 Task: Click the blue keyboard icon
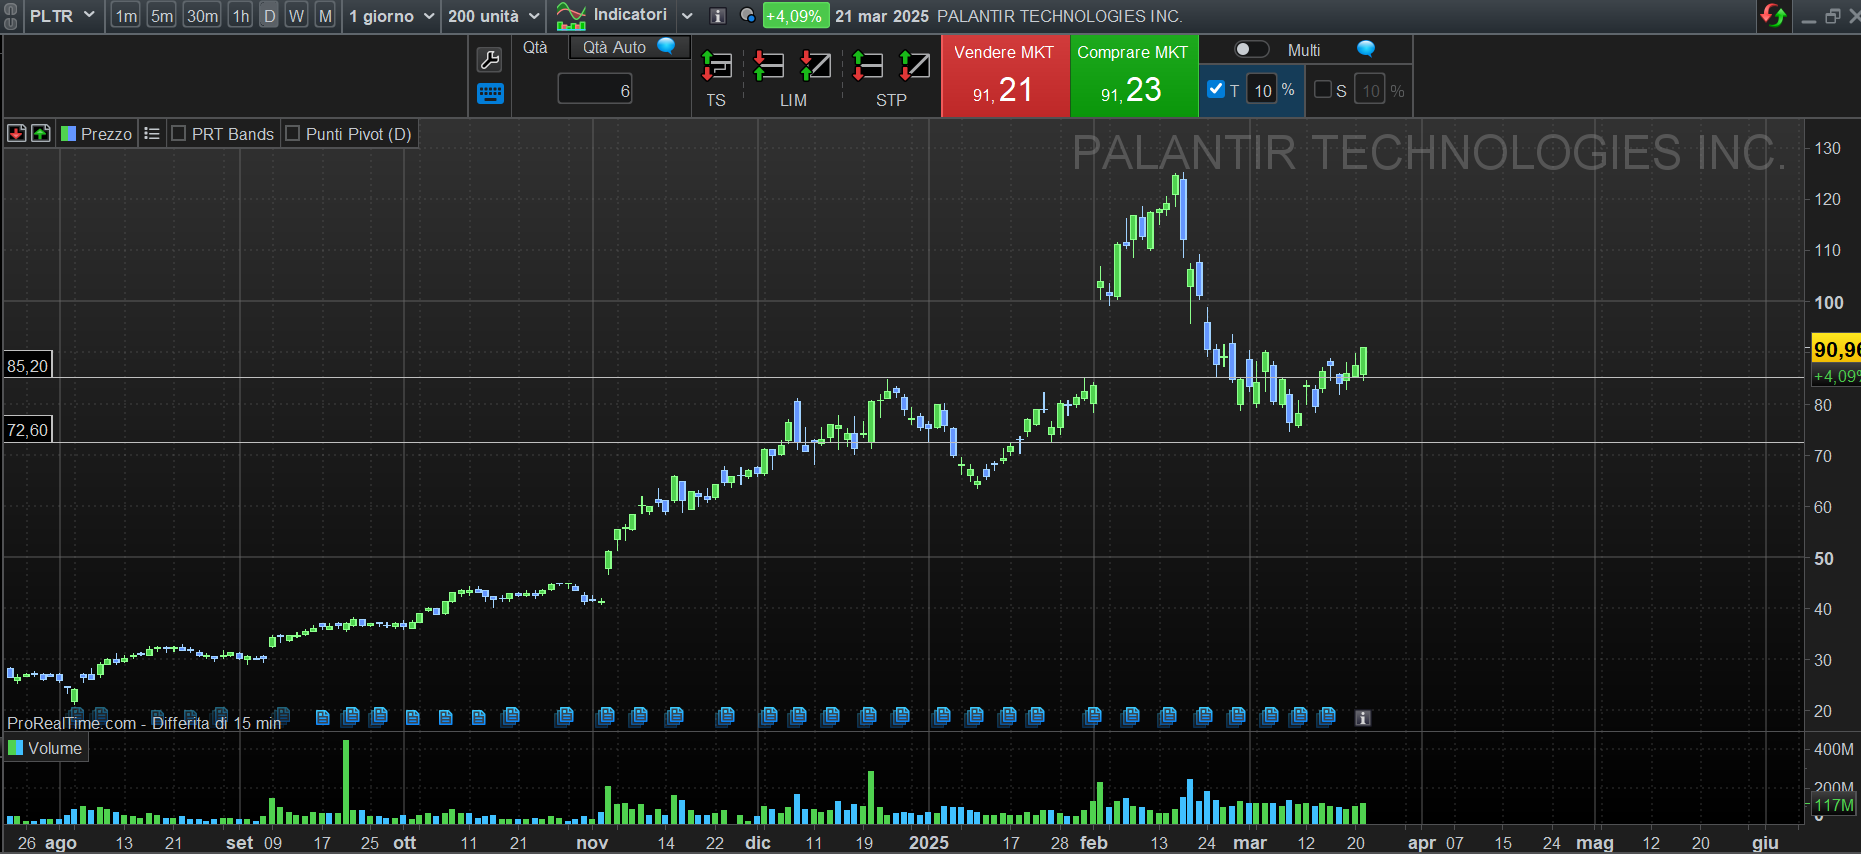(x=490, y=94)
